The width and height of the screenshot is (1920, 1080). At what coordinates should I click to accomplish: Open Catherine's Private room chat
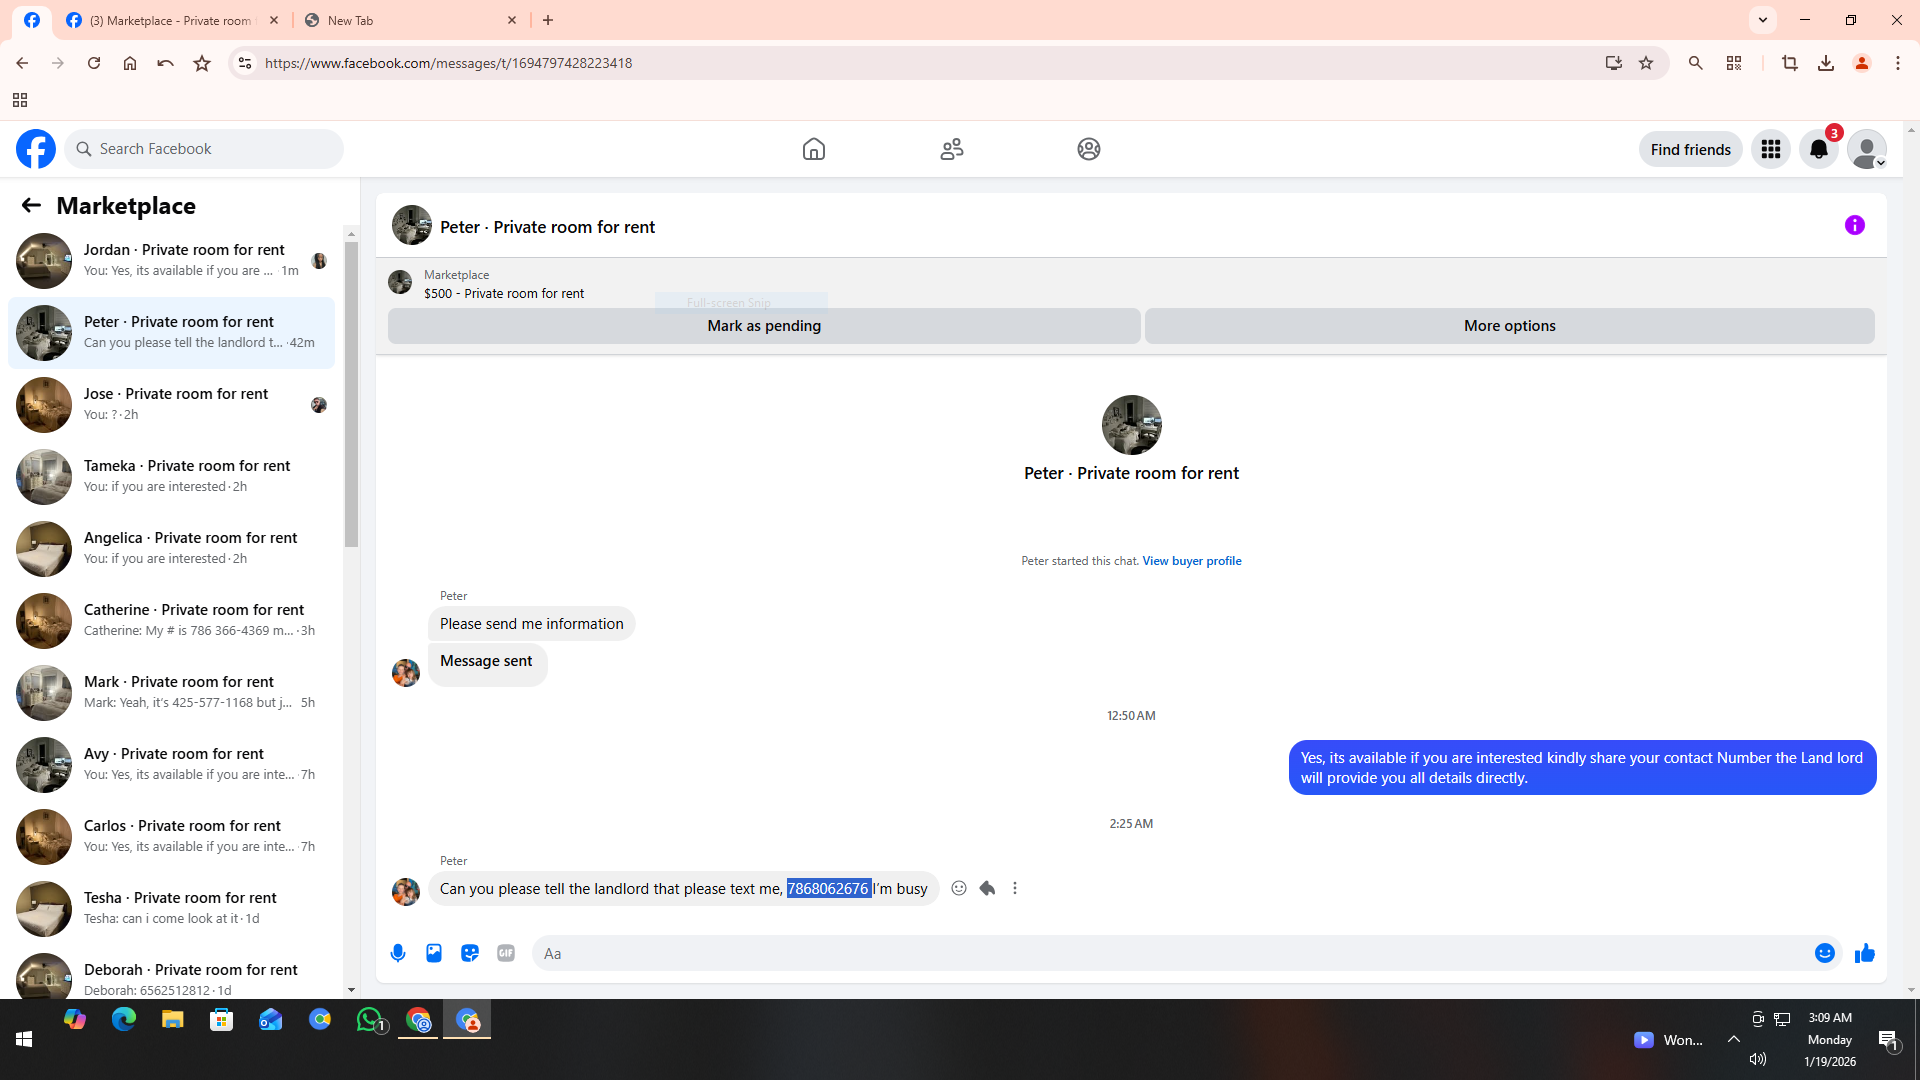[172, 620]
